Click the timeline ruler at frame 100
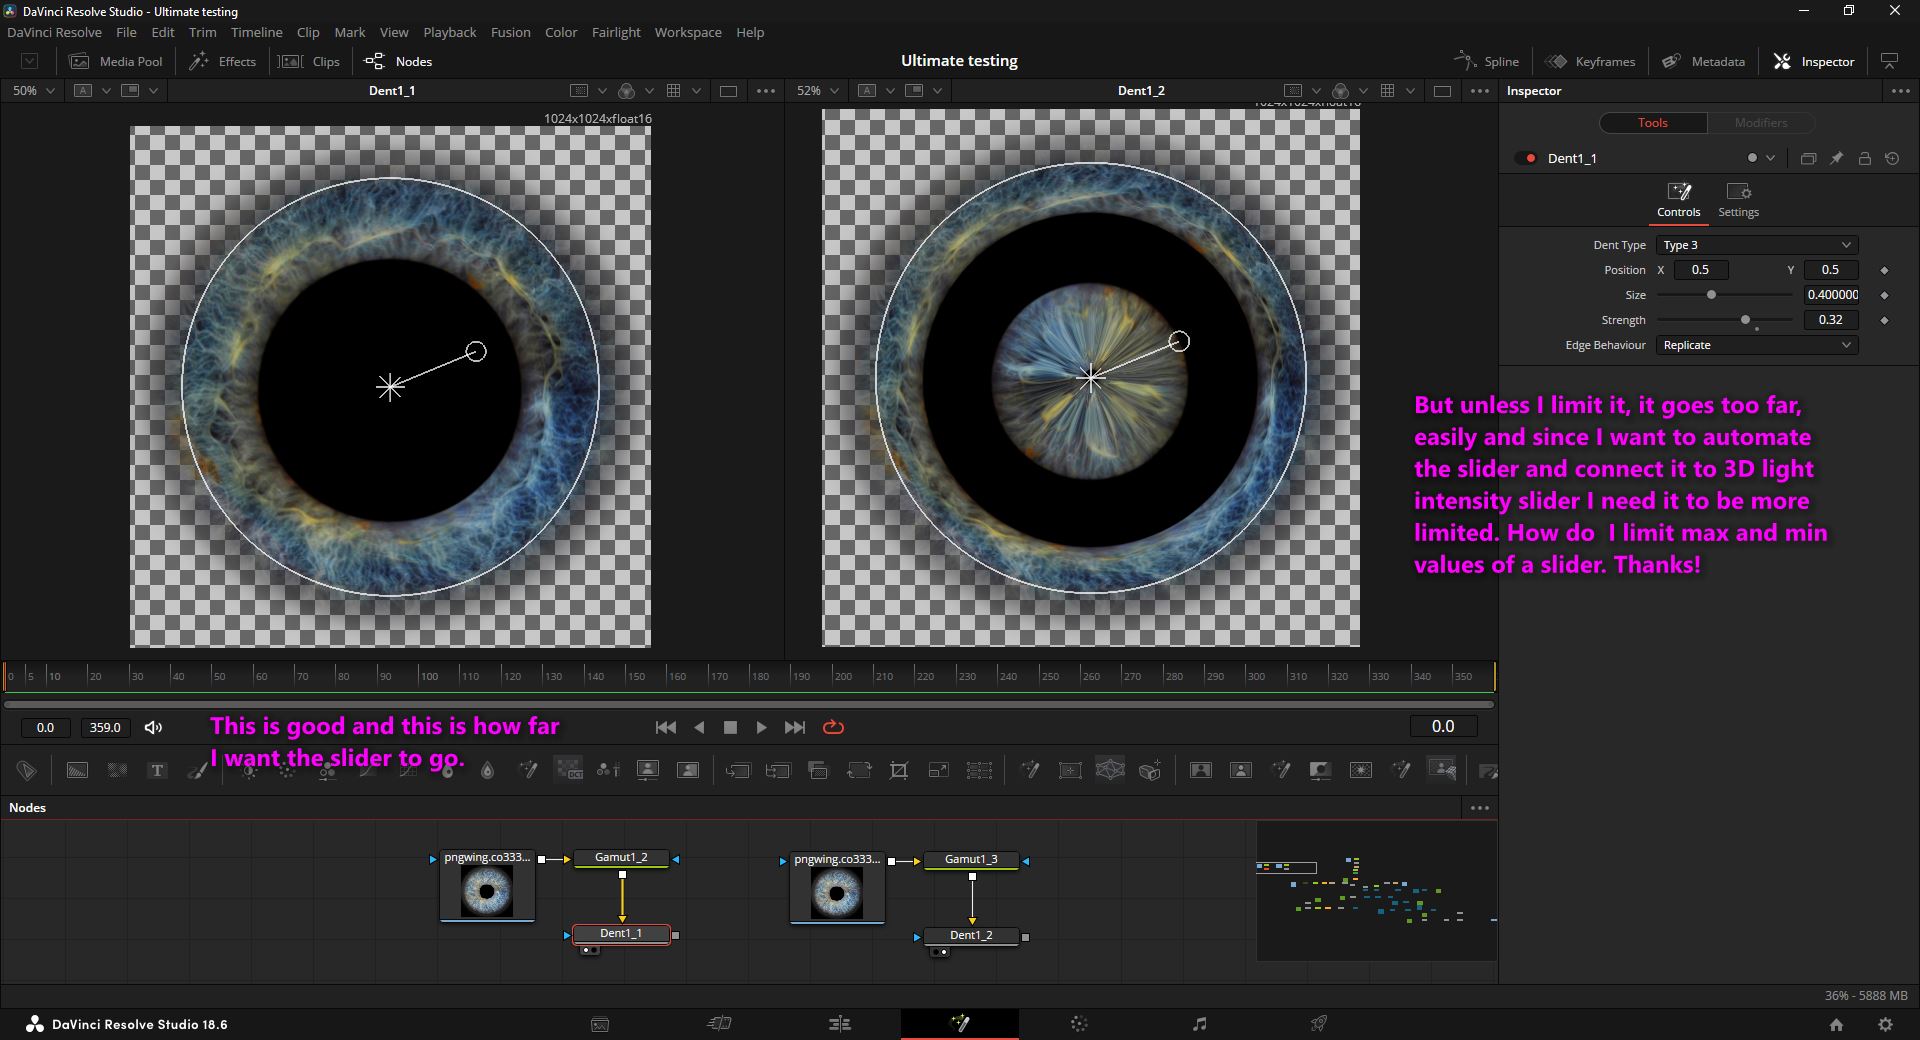This screenshot has height=1040, width=1920. pos(429,676)
